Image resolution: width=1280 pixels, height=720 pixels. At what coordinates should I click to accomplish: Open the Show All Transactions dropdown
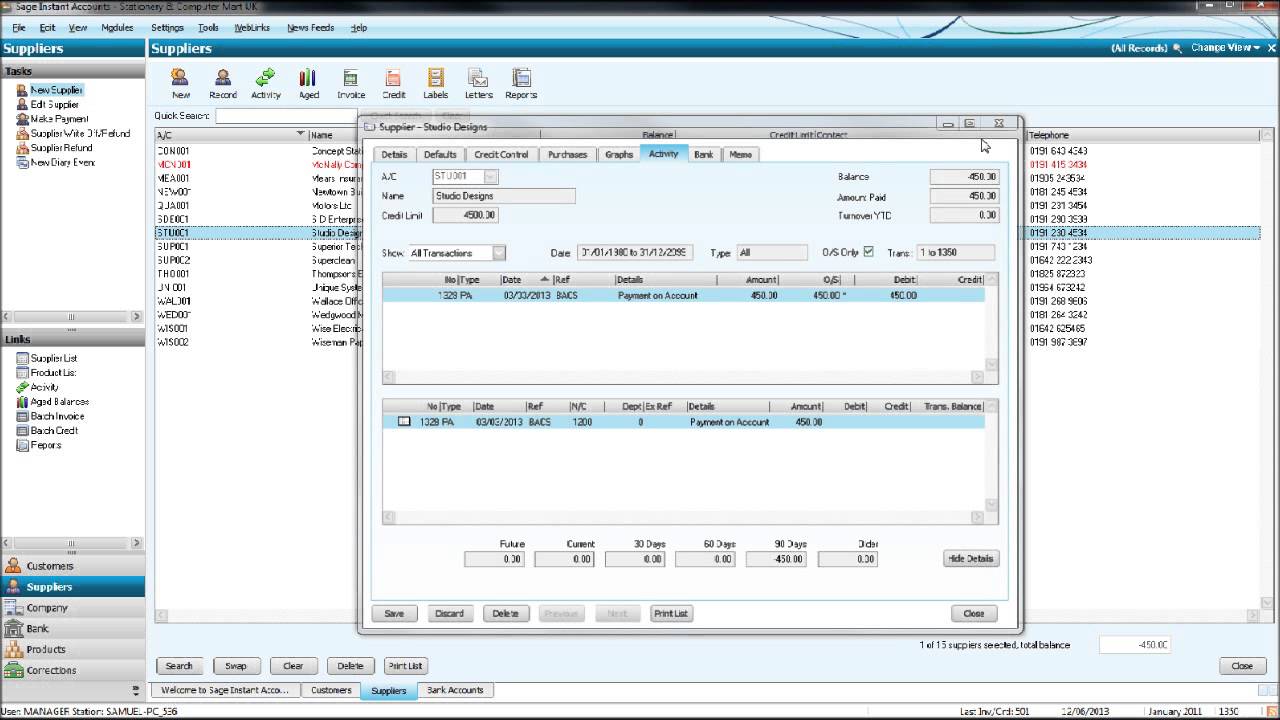point(499,253)
